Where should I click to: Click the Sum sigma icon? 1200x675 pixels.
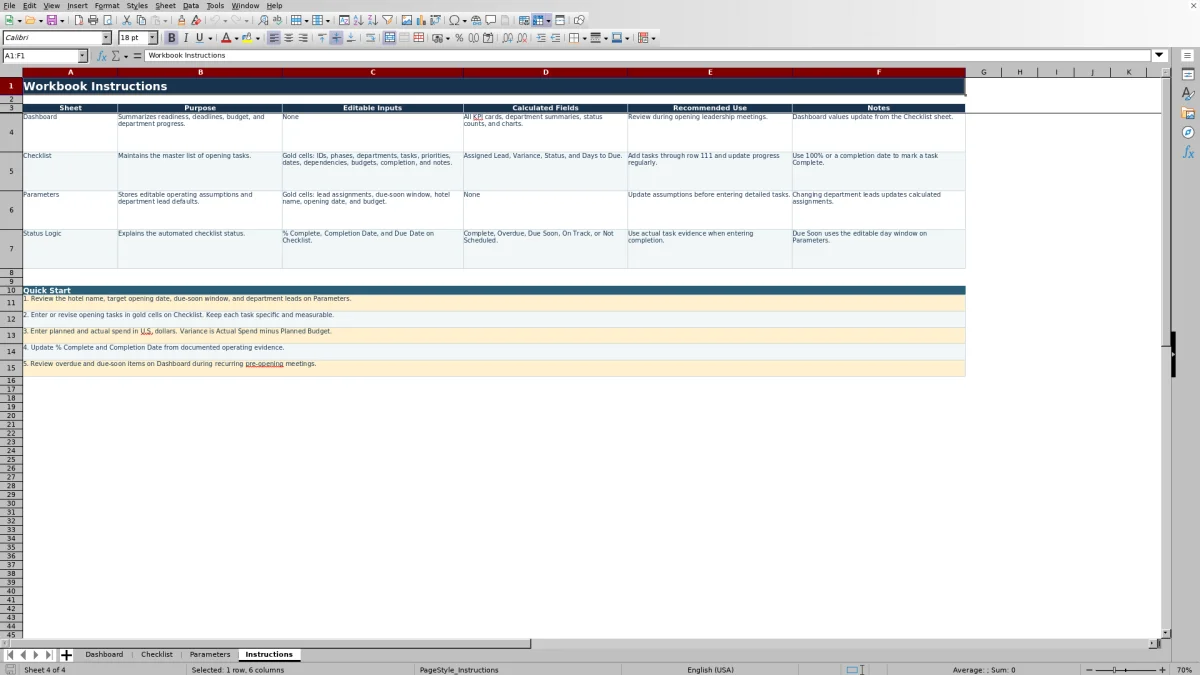click(x=116, y=56)
